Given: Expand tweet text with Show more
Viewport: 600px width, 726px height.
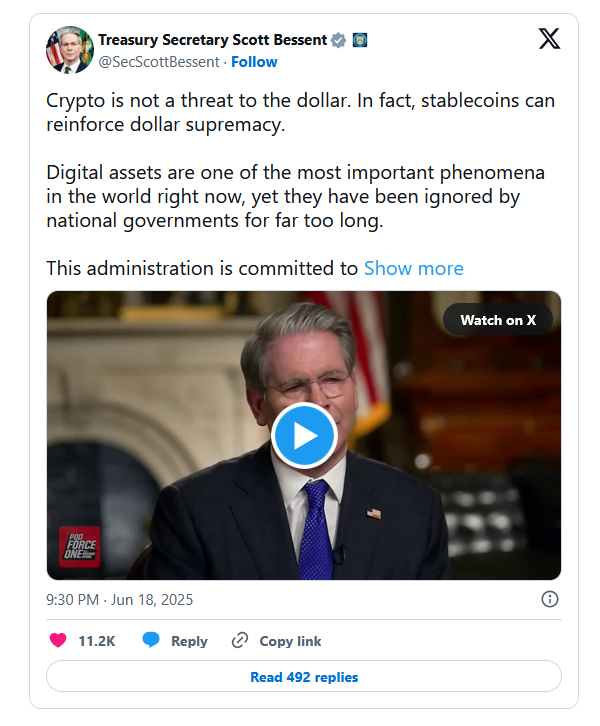Looking at the screenshot, I should point(413,269).
